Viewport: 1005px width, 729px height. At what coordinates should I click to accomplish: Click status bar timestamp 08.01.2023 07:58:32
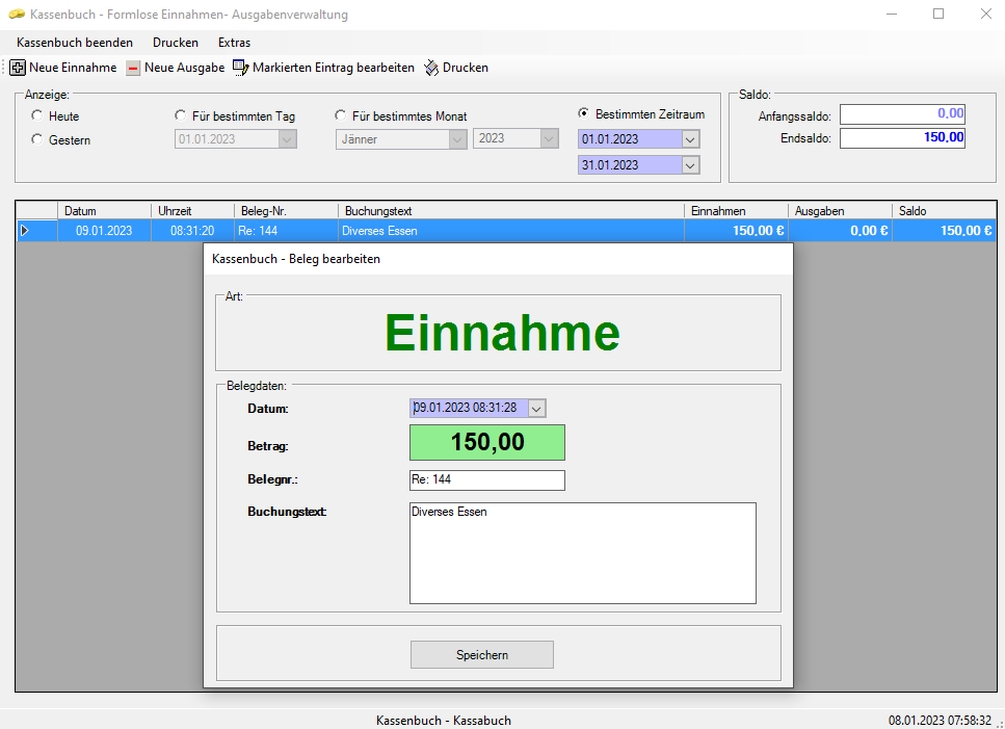pyautogui.click(x=940, y=721)
